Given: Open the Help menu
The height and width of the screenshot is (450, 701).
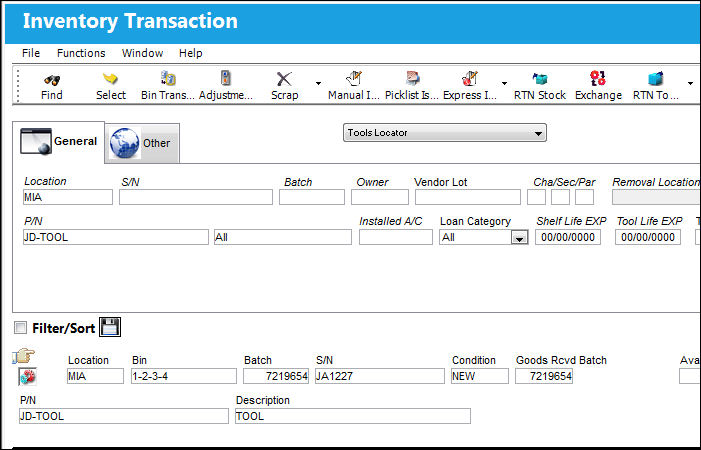Looking at the screenshot, I should (x=190, y=53).
